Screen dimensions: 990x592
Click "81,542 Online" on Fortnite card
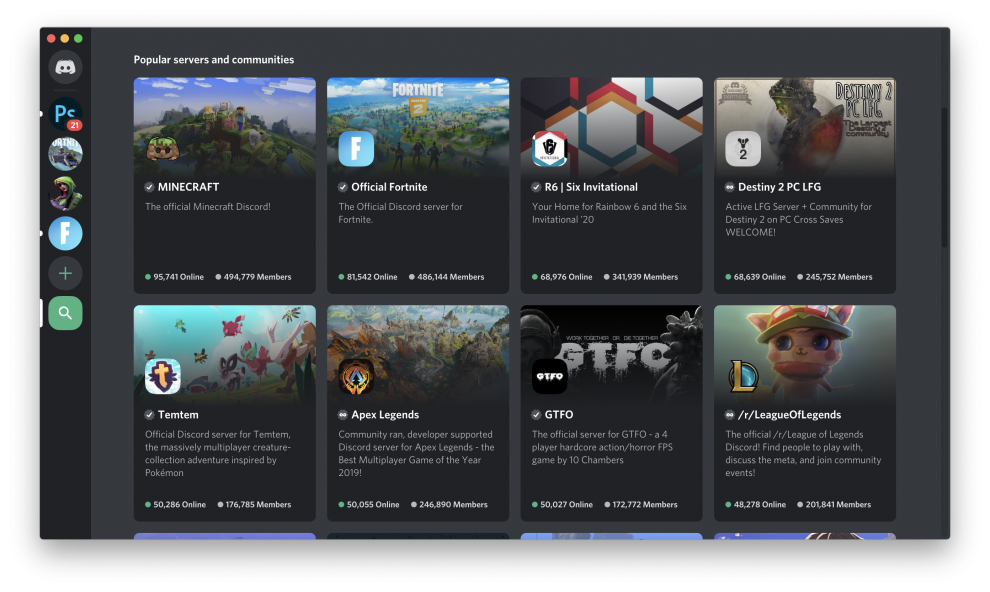click(368, 276)
